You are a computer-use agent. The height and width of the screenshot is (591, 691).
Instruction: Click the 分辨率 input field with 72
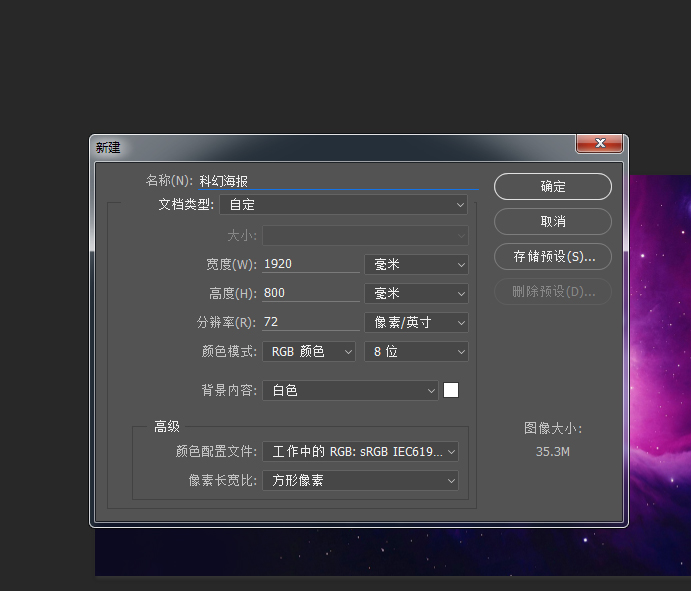(x=311, y=322)
